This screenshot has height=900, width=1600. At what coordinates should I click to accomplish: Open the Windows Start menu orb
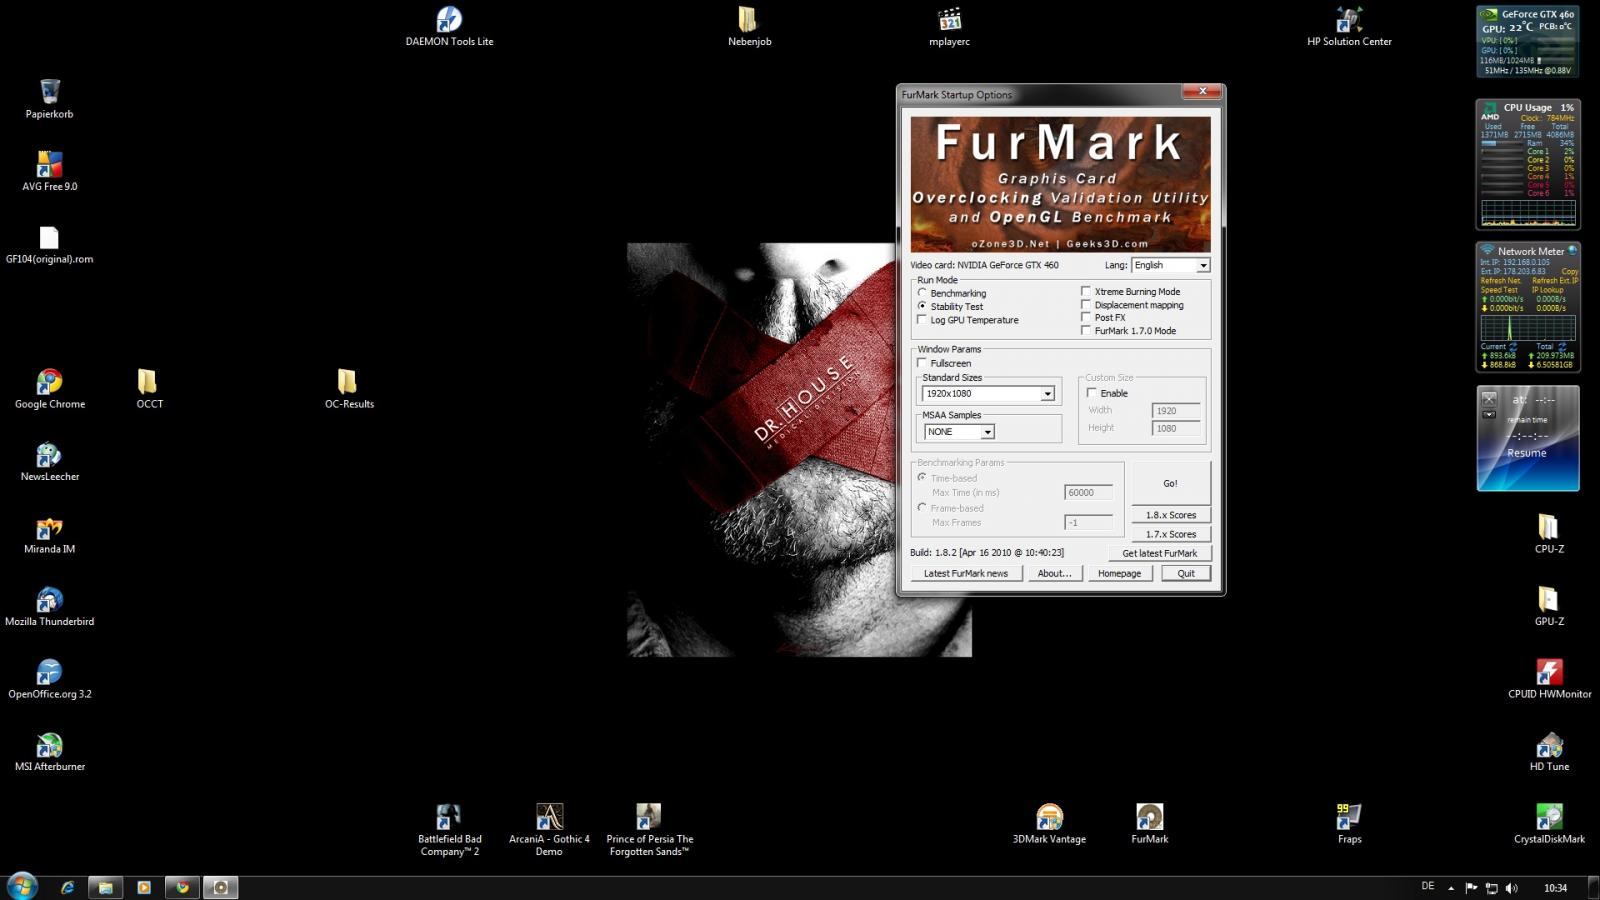click(x=22, y=886)
